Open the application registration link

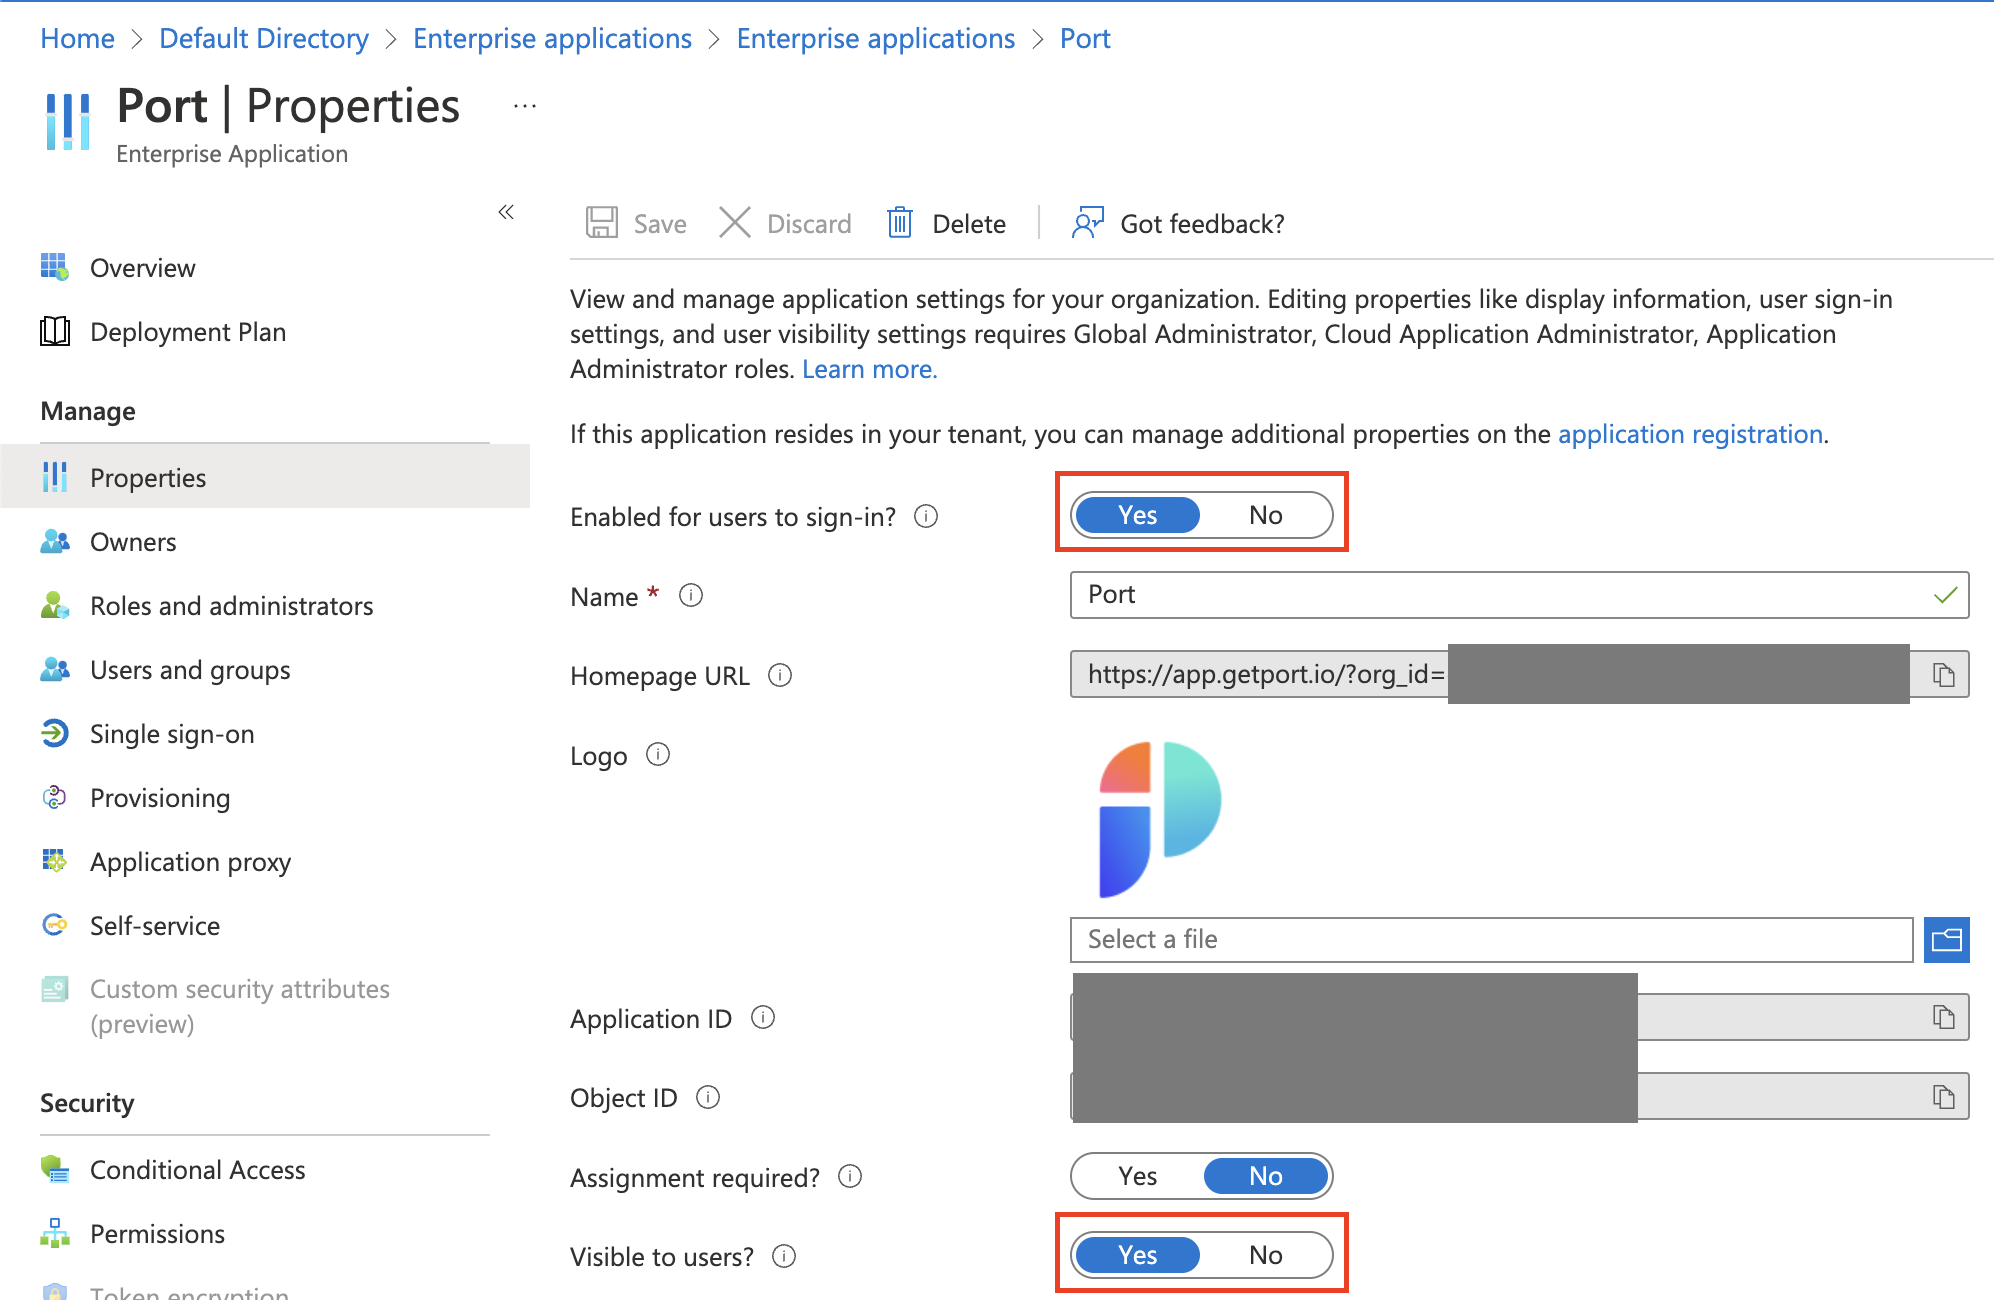pos(1690,434)
